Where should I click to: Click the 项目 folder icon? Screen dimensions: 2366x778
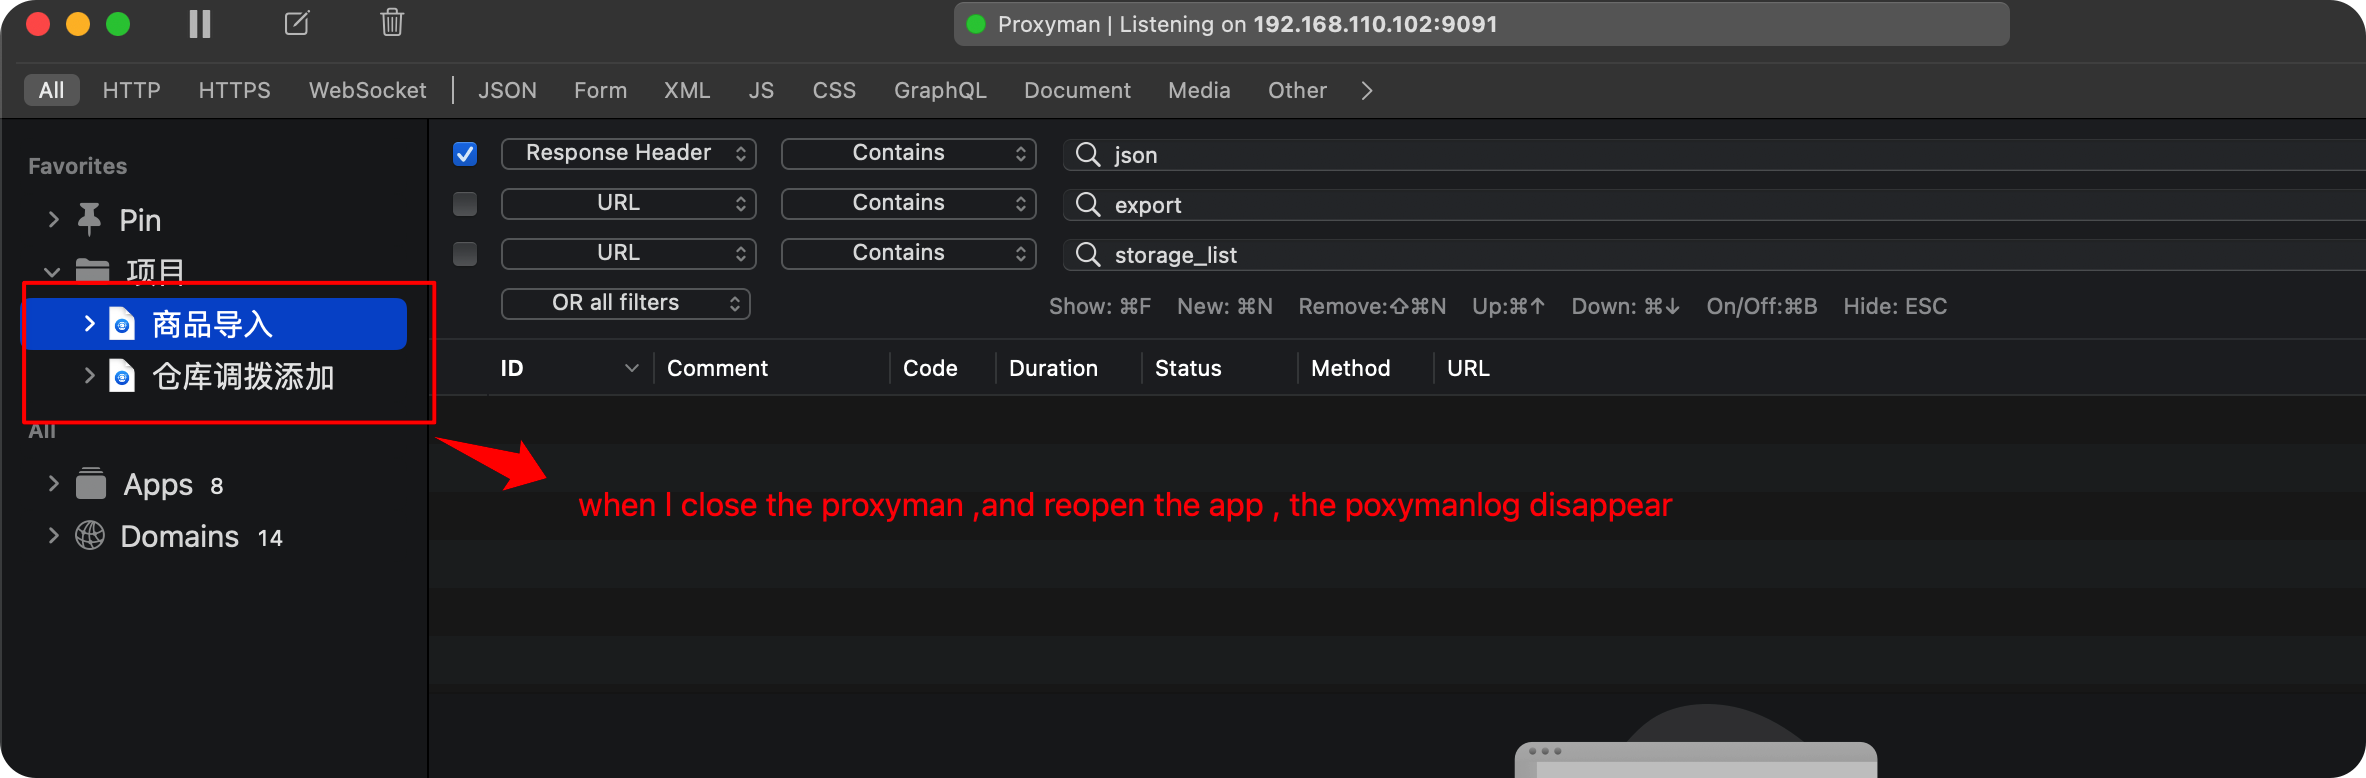pos(92,270)
